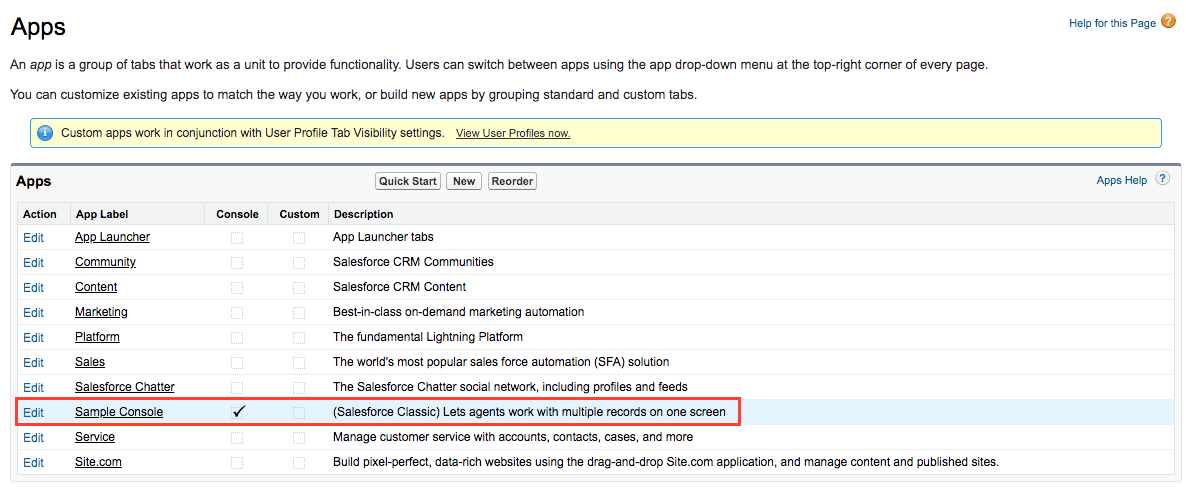Click Console checkbox in App Launcher row
Viewport: 1186px width, 487px height.
click(237, 238)
